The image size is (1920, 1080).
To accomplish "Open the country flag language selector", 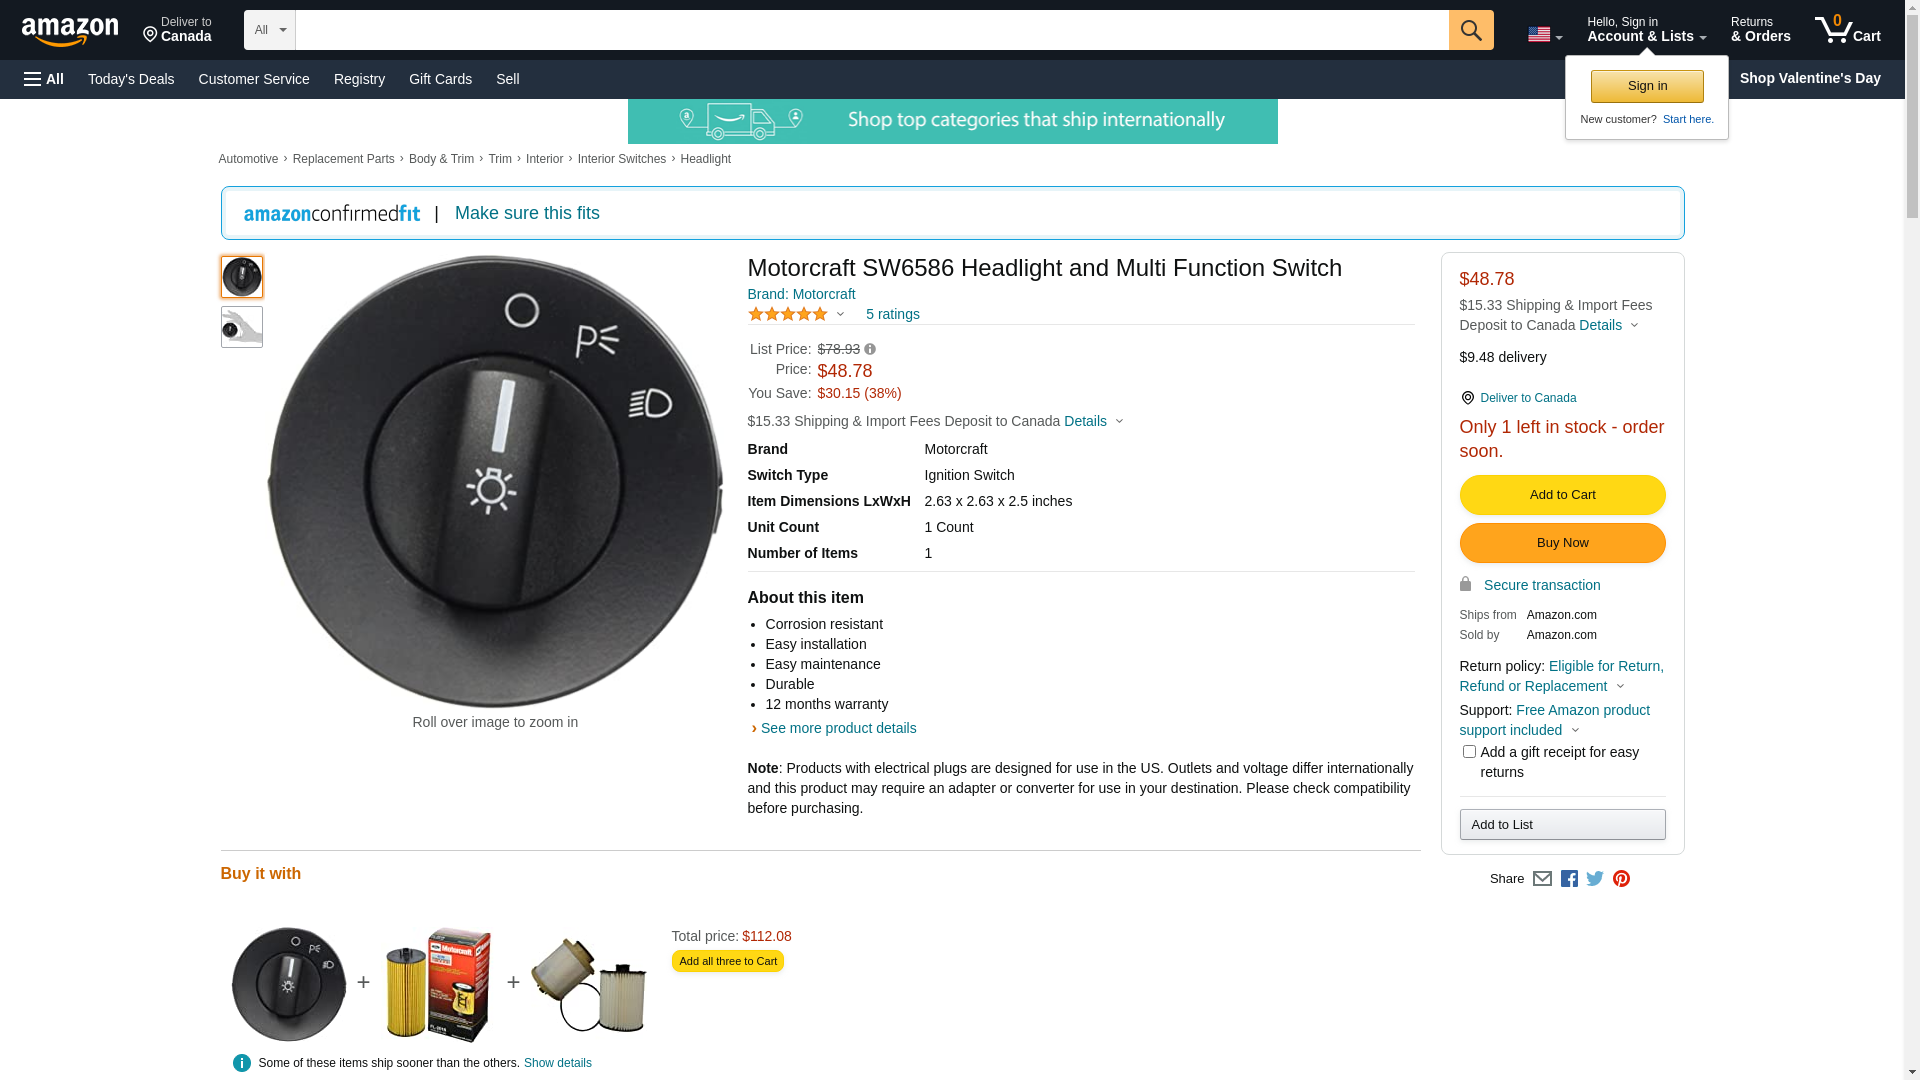I will pyautogui.click(x=1544, y=35).
